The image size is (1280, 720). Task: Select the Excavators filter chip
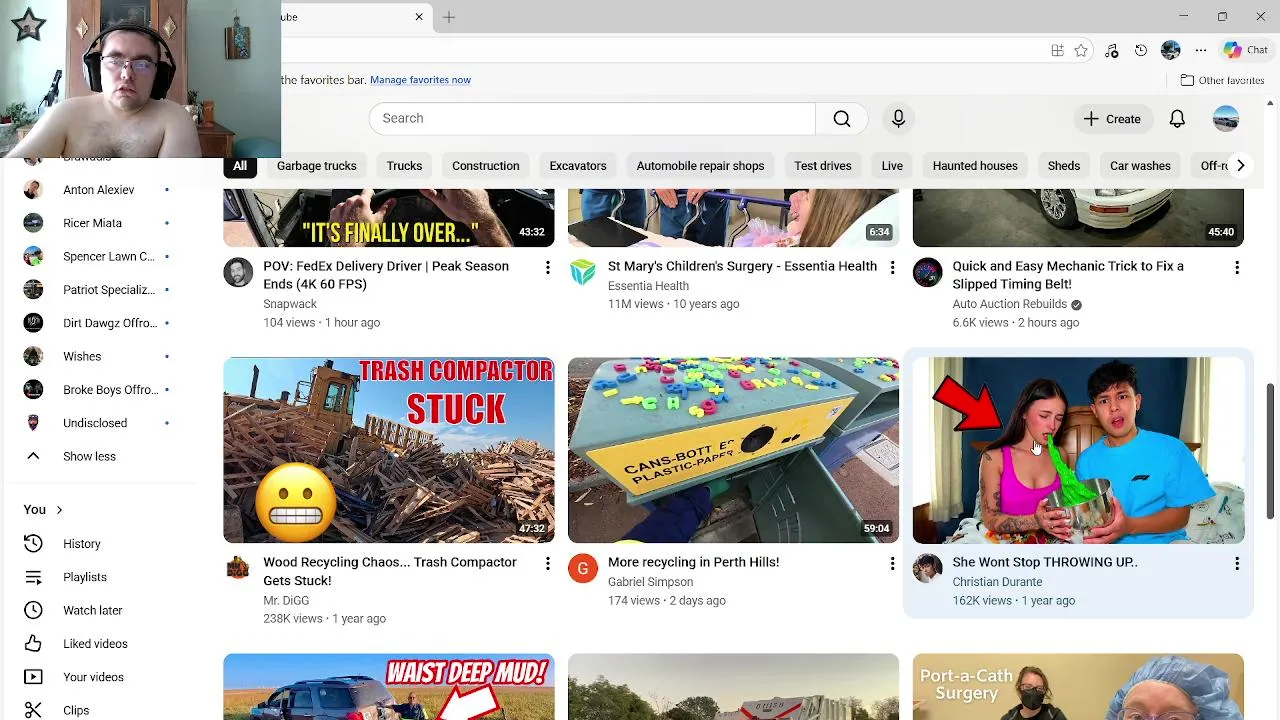[578, 166]
